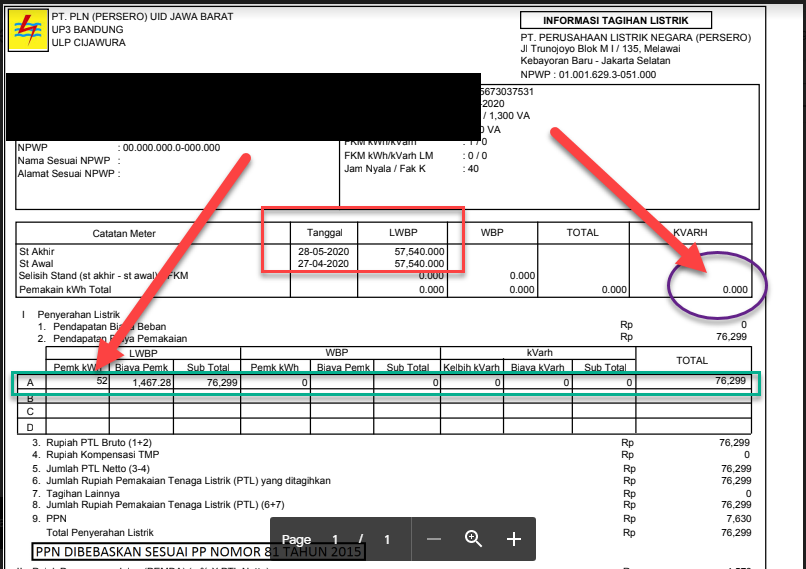Click row label C in tariff table
The height and width of the screenshot is (569, 806).
30,412
